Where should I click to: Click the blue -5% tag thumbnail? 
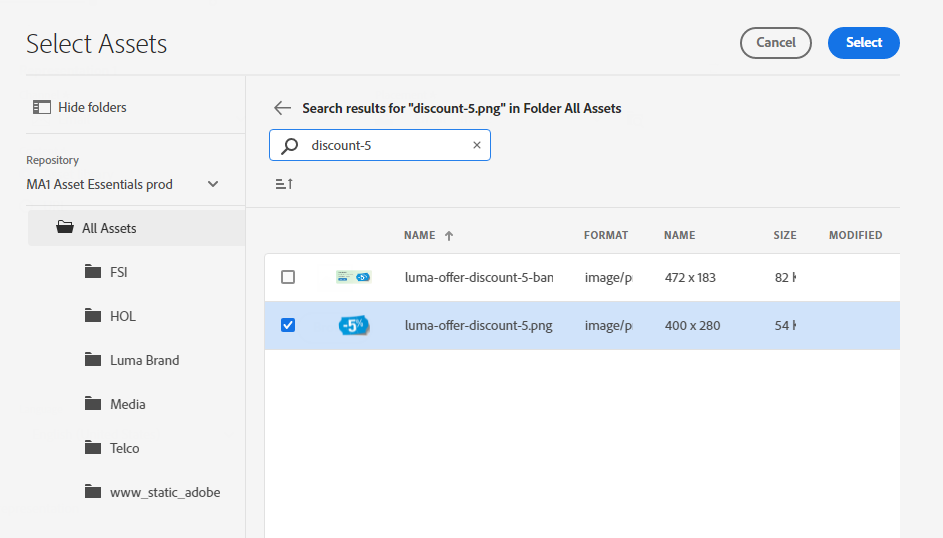coord(354,325)
